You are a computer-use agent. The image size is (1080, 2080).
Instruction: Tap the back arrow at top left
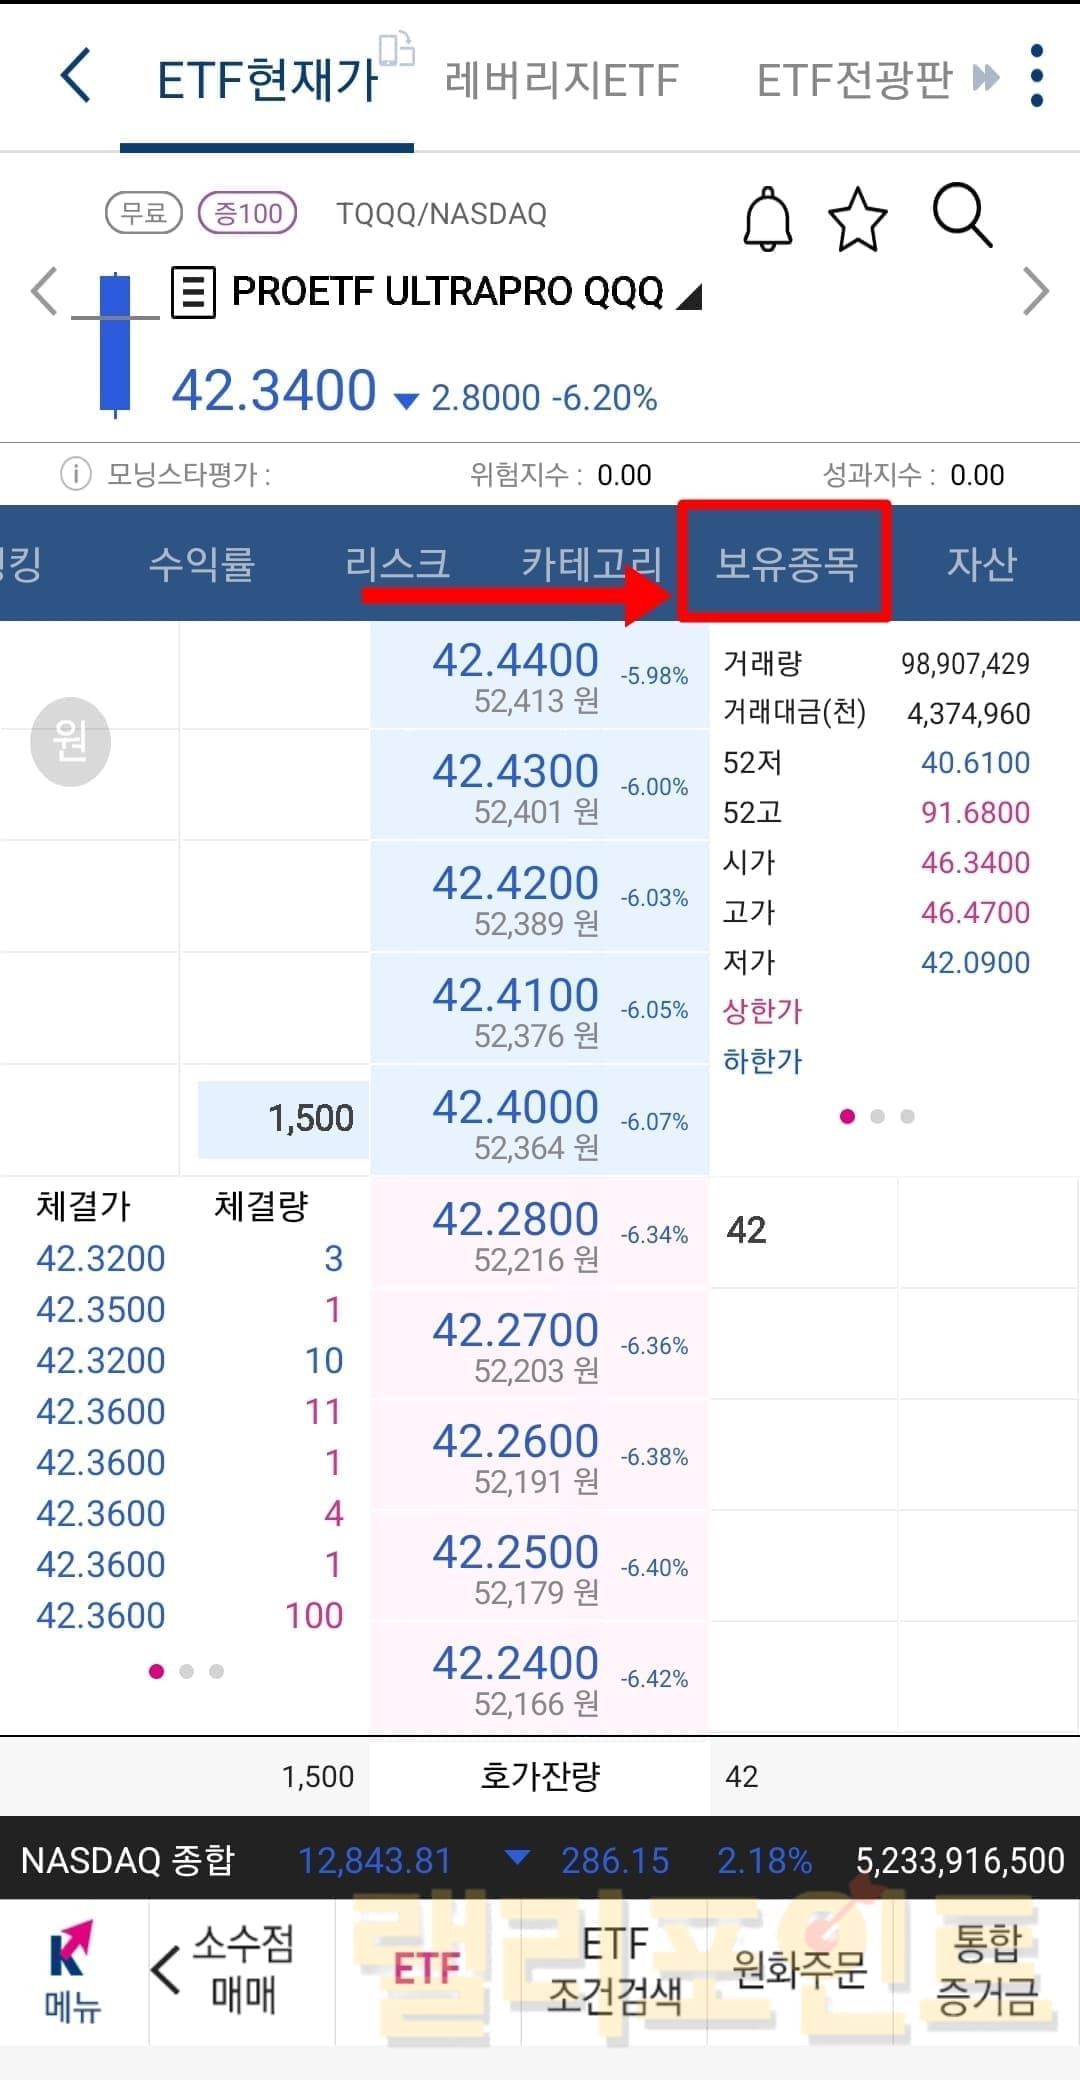(x=76, y=76)
